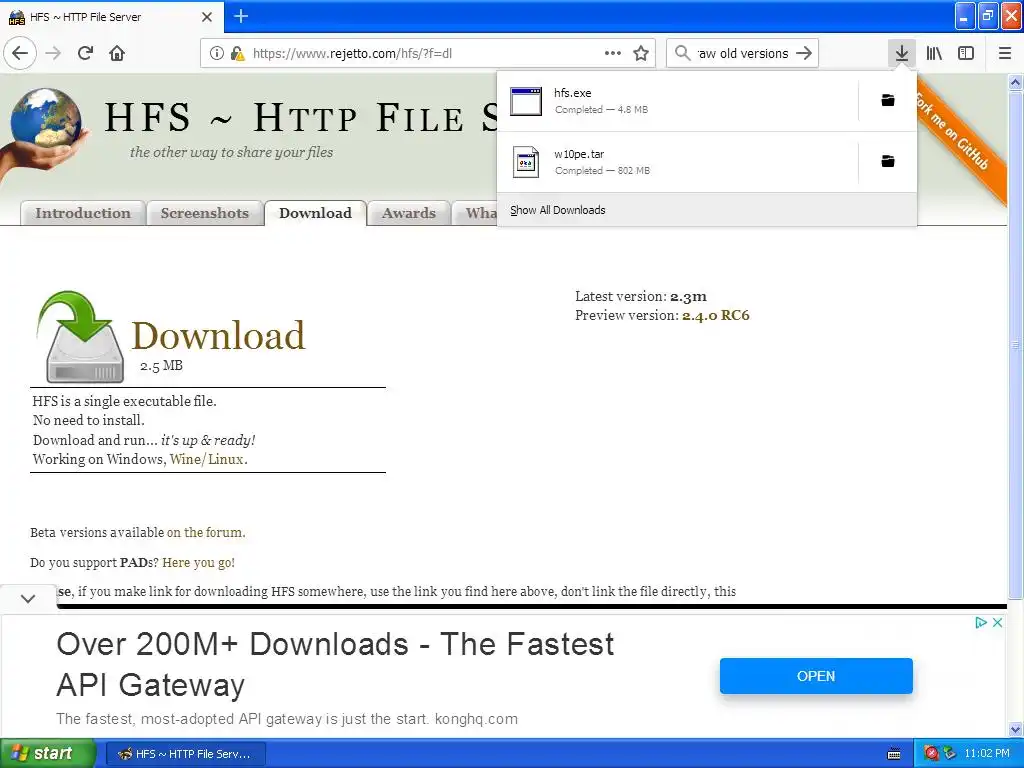Image resolution: width=1024 pixels, height=768 pixels.
Task: Close the HFS ~ HTTP File Server tab
Action: [x=207, y=17]
